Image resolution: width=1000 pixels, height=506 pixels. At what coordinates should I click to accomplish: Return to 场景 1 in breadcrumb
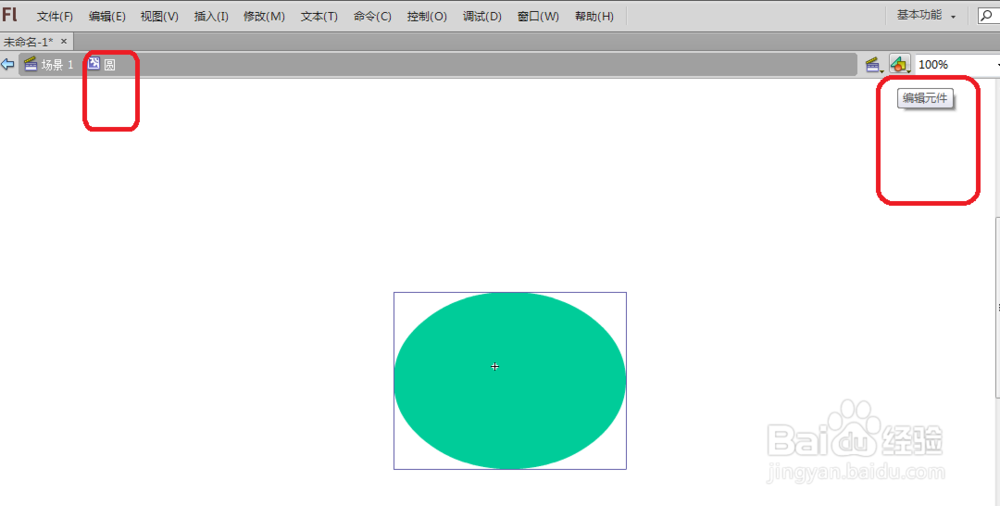[57, 64]
